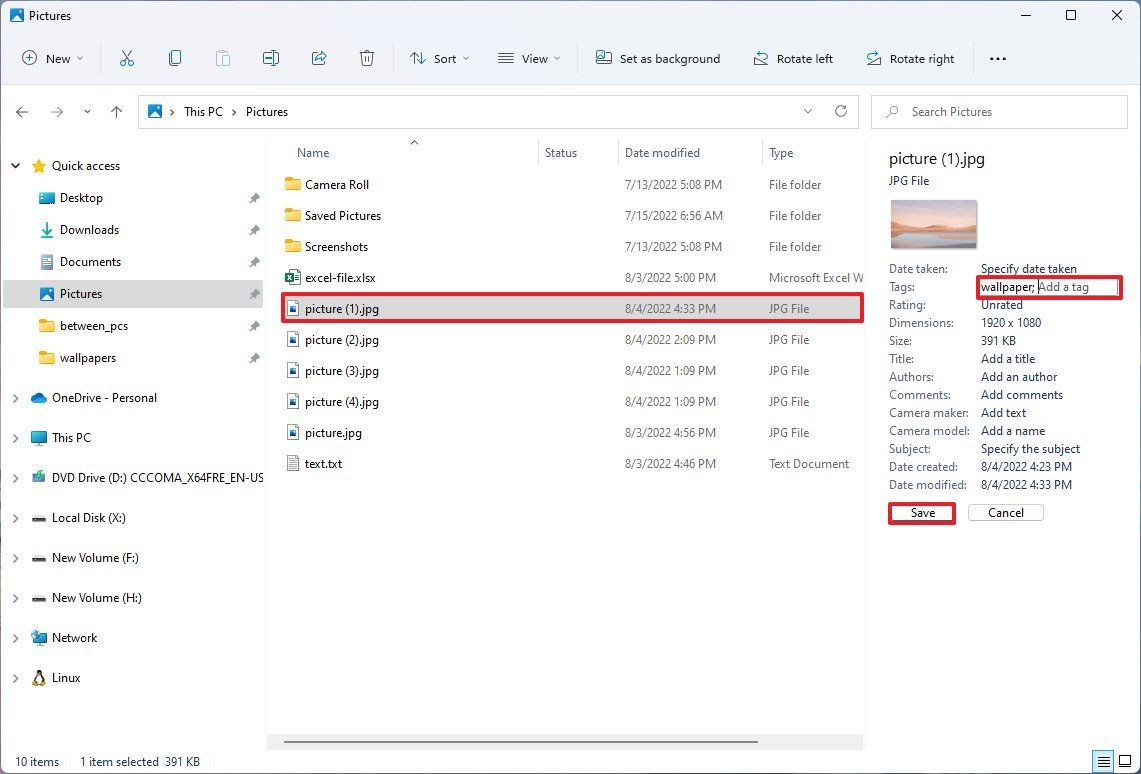Cut the selected file
Viewport: 1141px width, 774px height.
click(127, 58)
